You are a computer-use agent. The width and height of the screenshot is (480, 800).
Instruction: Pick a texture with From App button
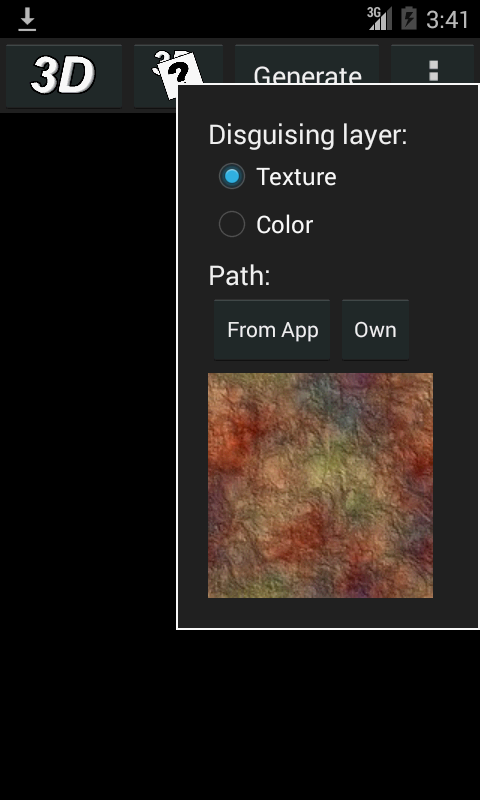click(x=272, y=330)
